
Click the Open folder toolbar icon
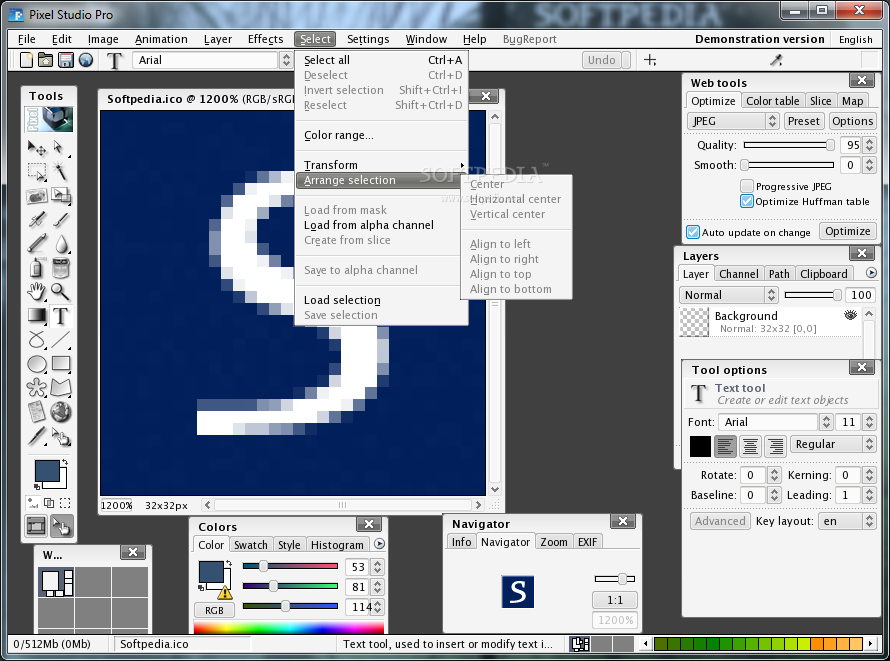45,60
